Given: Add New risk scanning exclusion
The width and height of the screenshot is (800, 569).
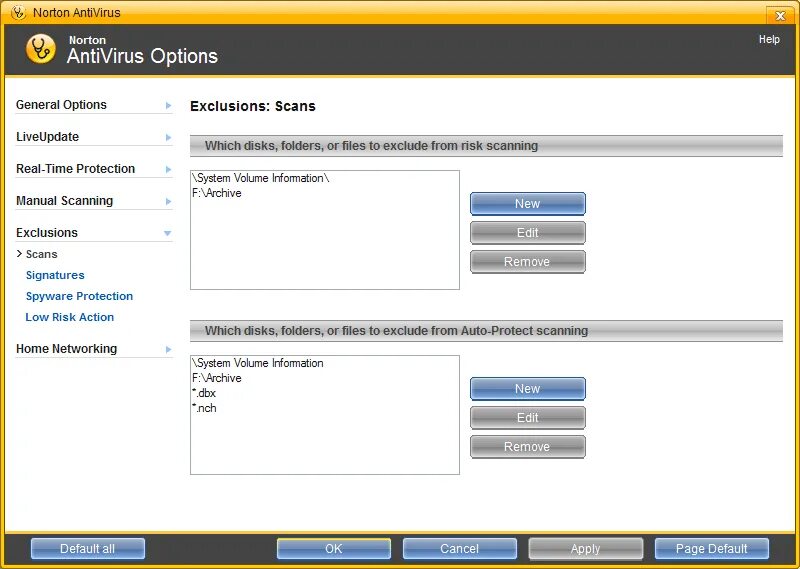Looking at the screenshot, I should click(x=528, y=204).
